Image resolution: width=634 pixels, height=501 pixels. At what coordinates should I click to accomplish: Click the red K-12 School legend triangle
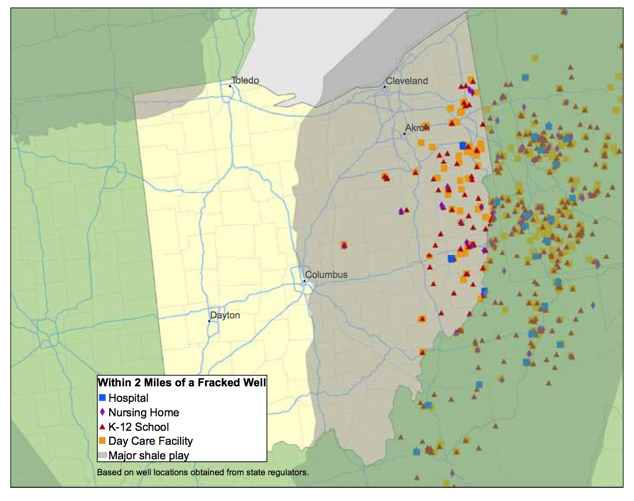pos(102,427)
